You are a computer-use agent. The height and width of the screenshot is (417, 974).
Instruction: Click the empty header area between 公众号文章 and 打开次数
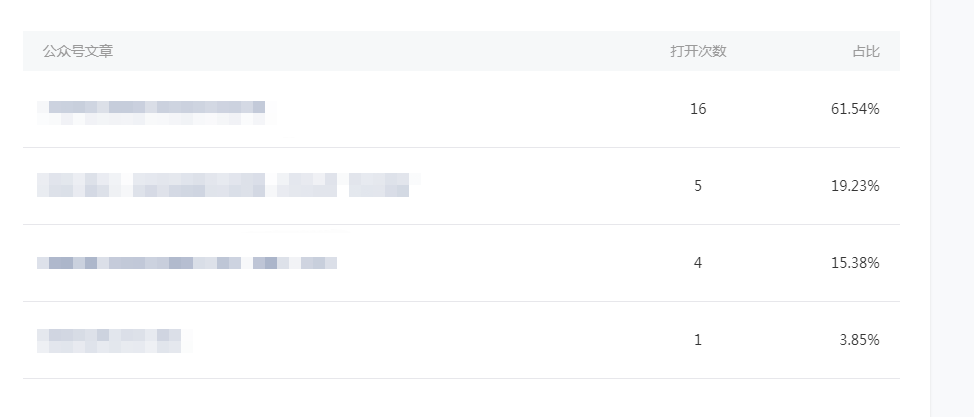coord(391,51)
